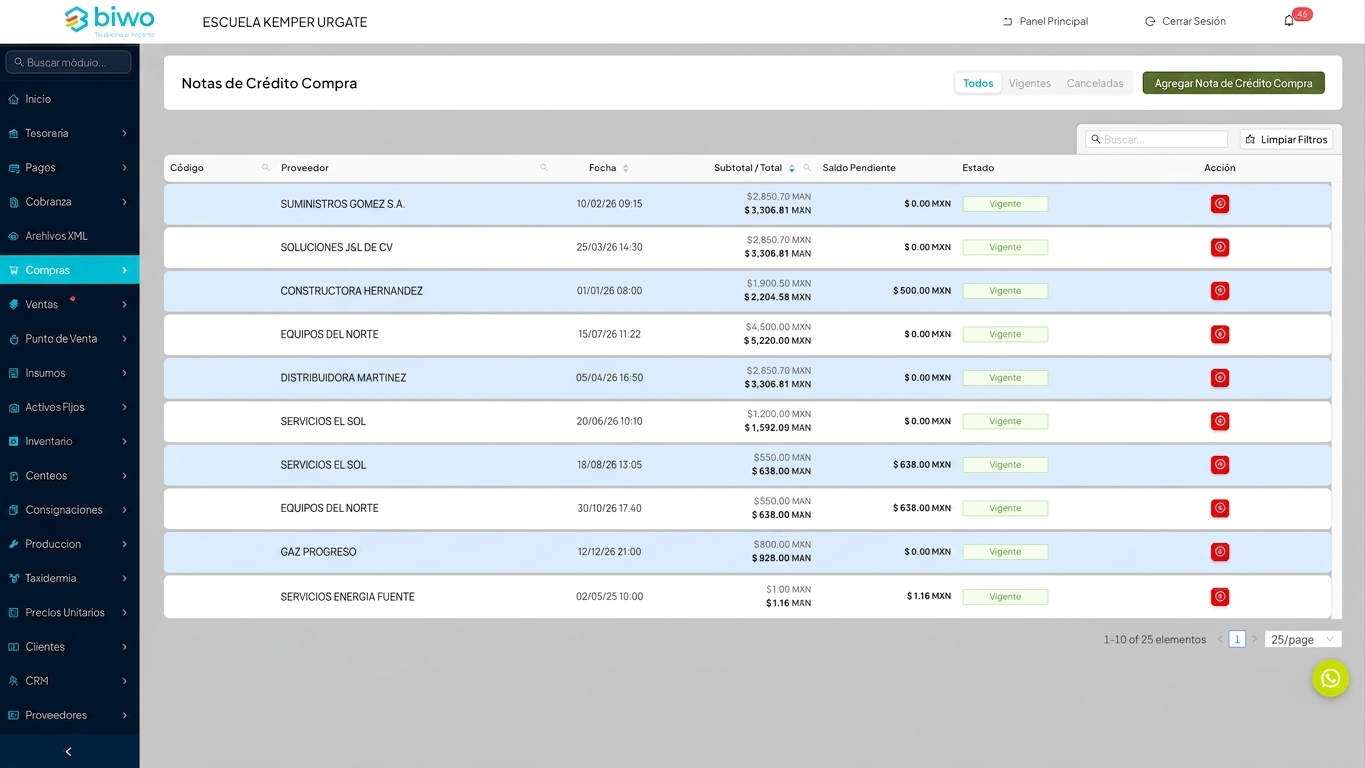Click red action icon for CONSTRUCTORA HERNANDEZ
Image resolution: width=1365 pixels, height=768 pixels.
pyautogui.click(x=1219, y=291)
